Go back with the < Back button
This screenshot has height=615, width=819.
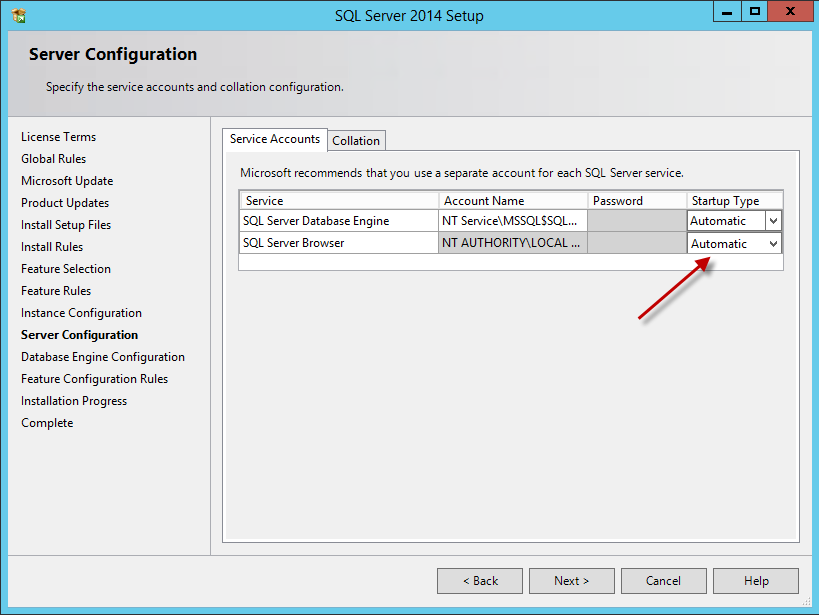point(479,581)
